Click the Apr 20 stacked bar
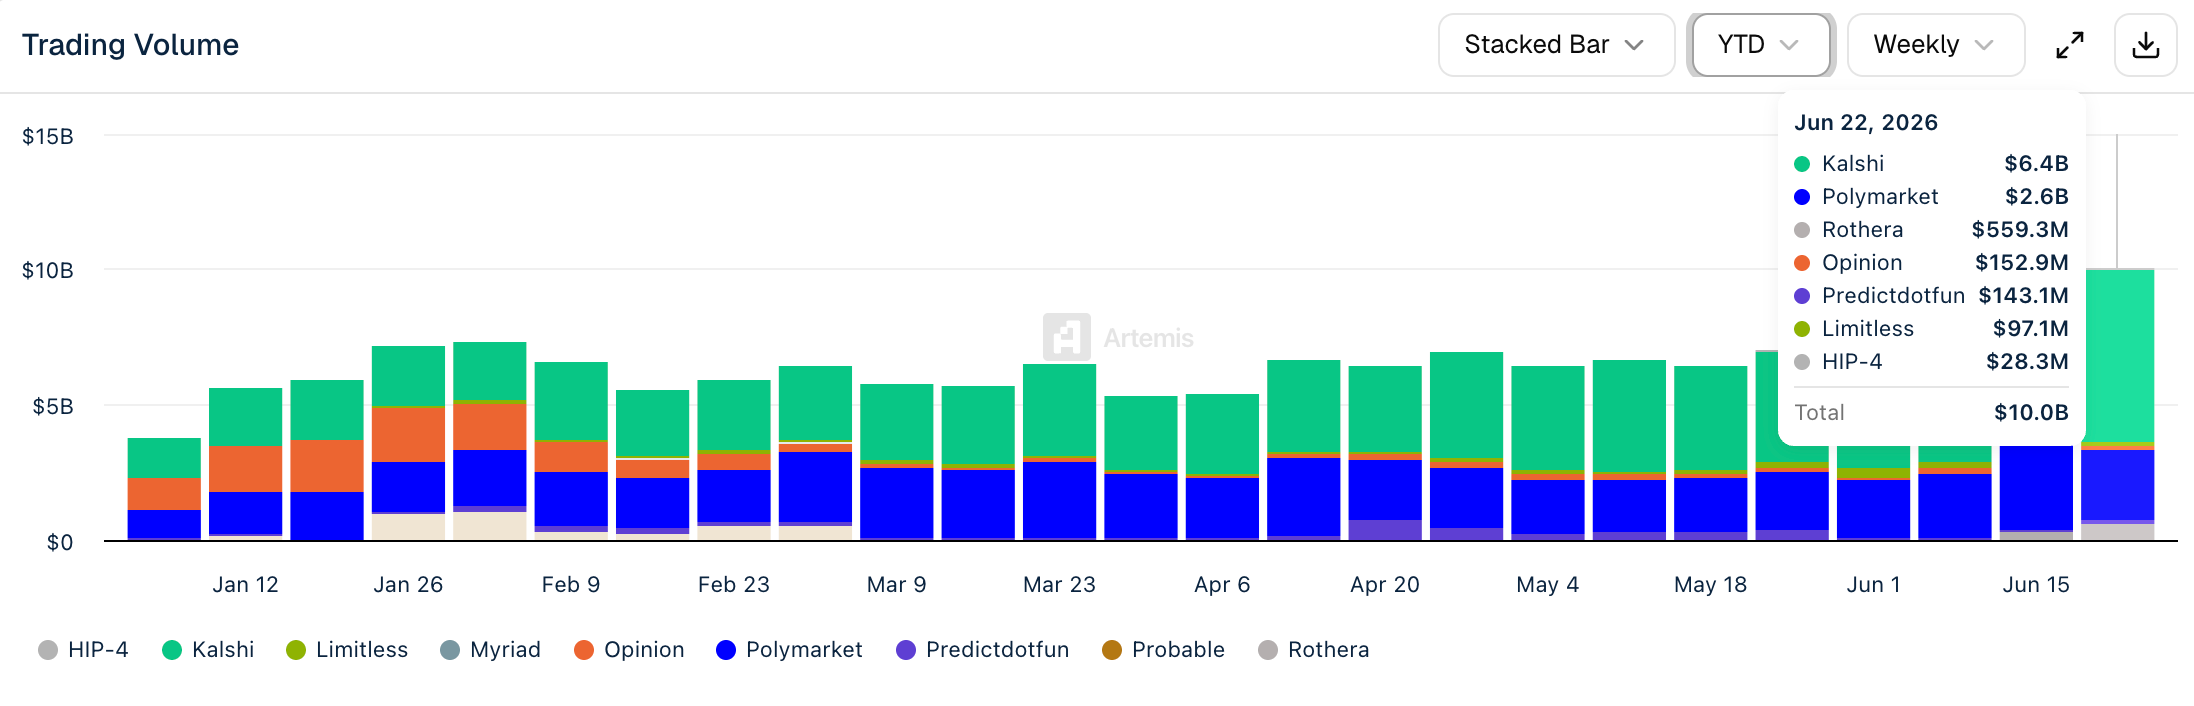This screenshot has width=2194, height=706. (x=1385, y=453)
